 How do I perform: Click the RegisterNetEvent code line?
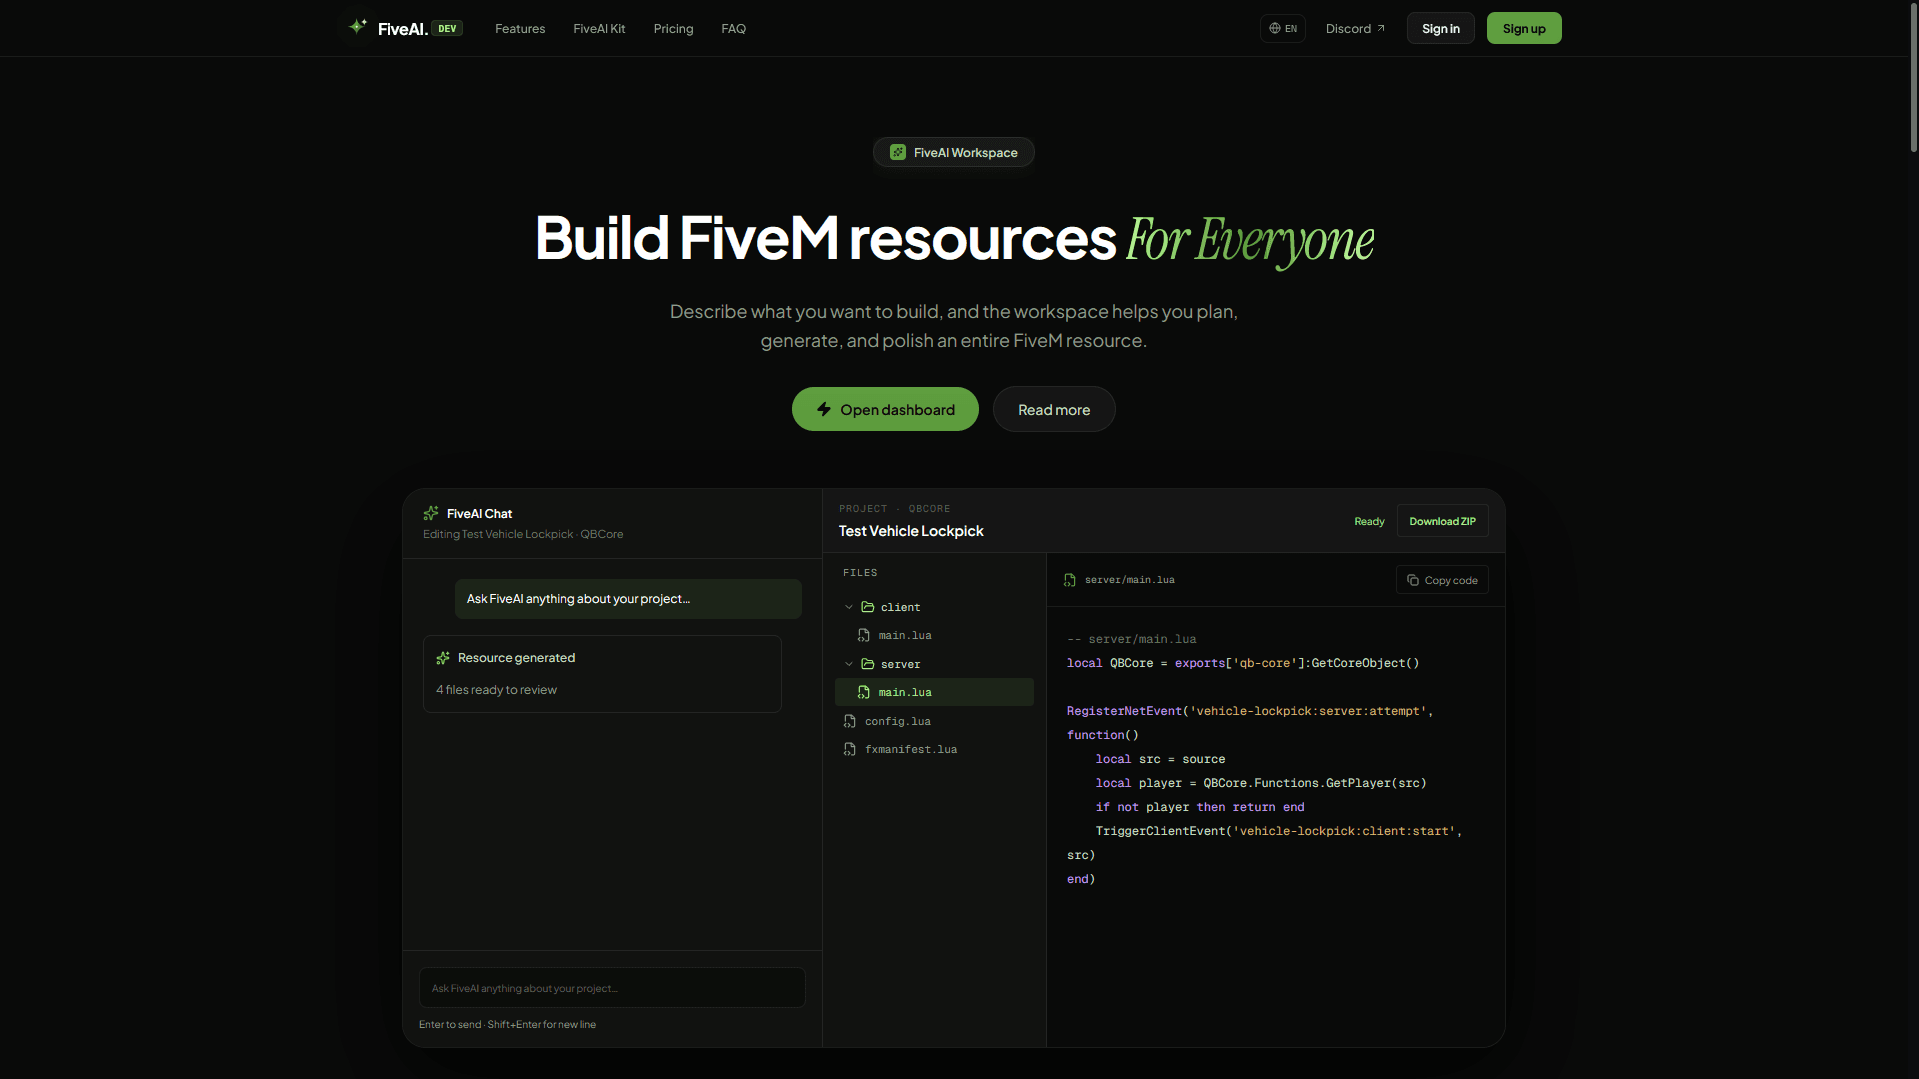tap(1250, 711)
